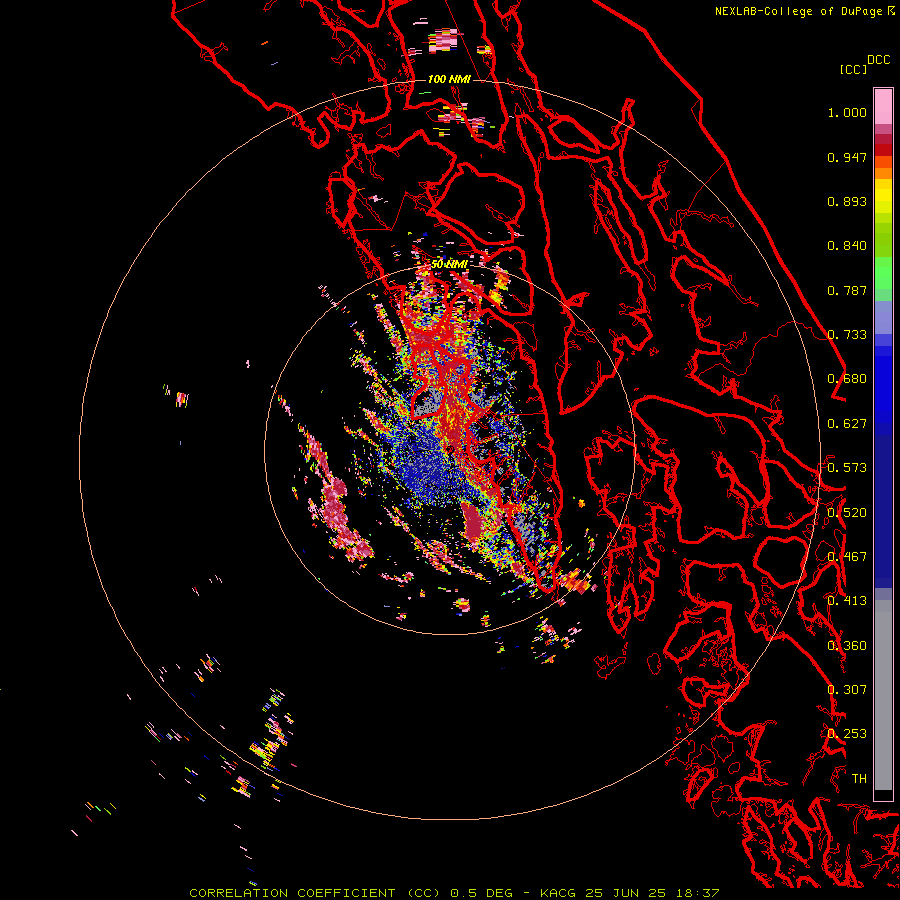Click the 50 NMI range ring label

pyautogui.click(x=449, y=264)
